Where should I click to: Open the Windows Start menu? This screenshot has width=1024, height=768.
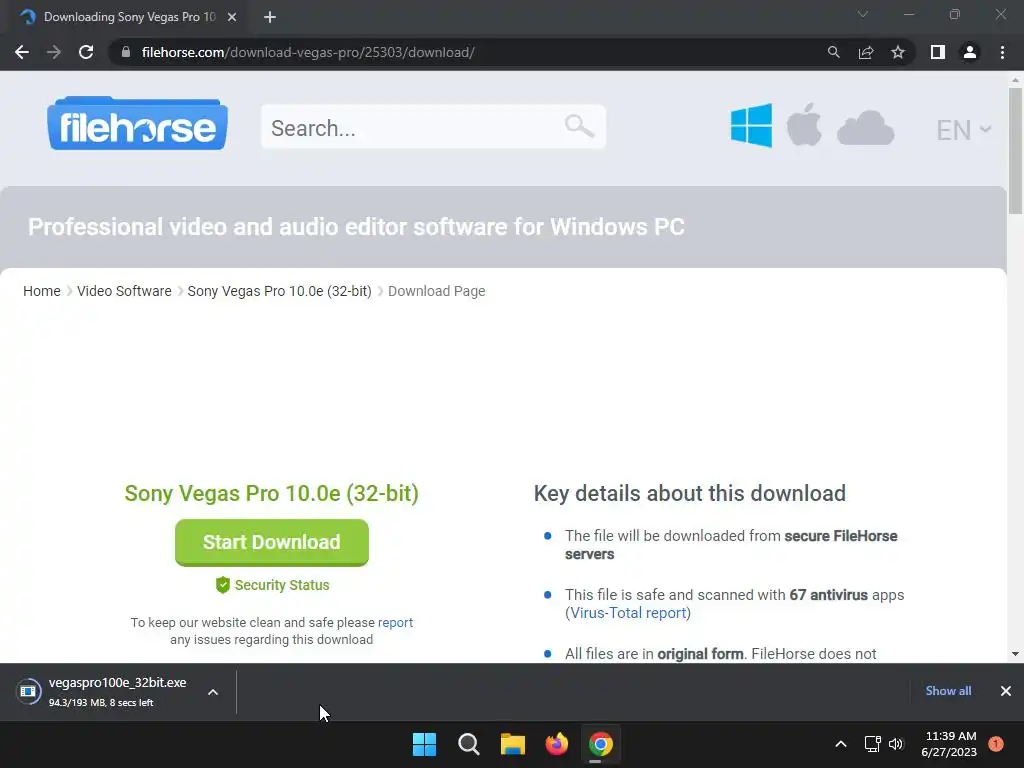(424, 744)
